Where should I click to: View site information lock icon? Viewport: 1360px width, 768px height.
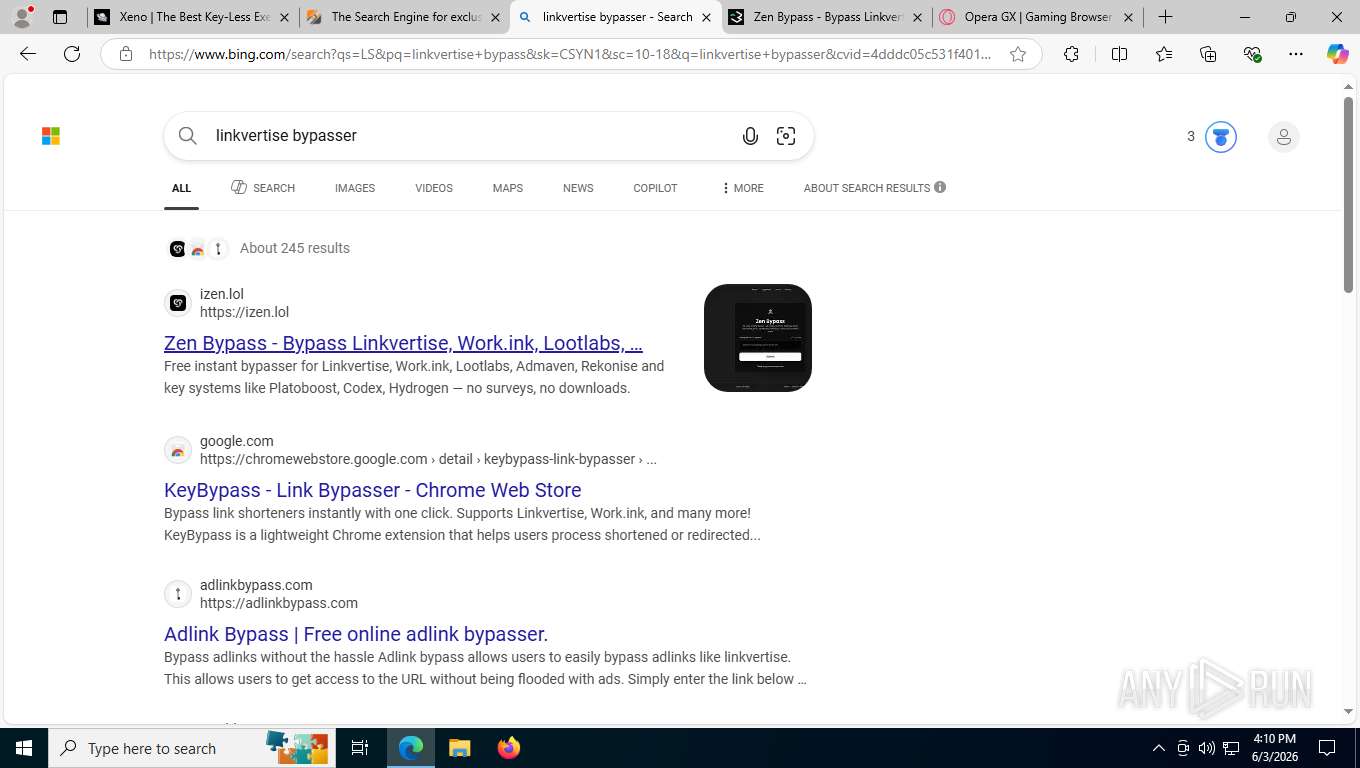click(126, 54)
